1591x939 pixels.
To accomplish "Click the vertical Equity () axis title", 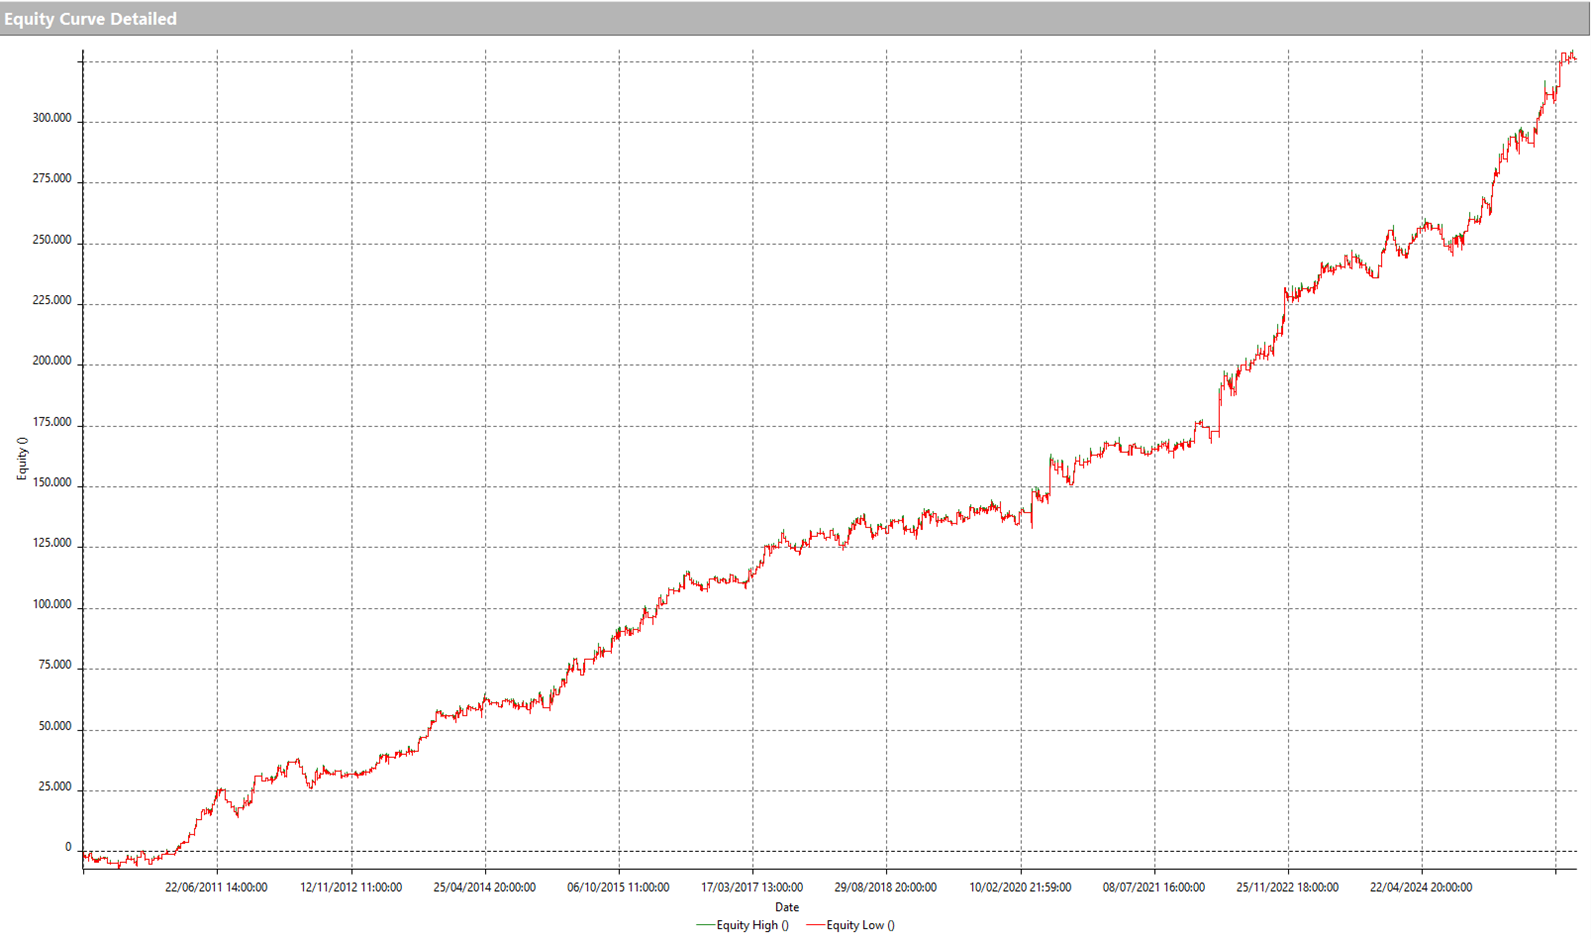I will pos(22,459).
